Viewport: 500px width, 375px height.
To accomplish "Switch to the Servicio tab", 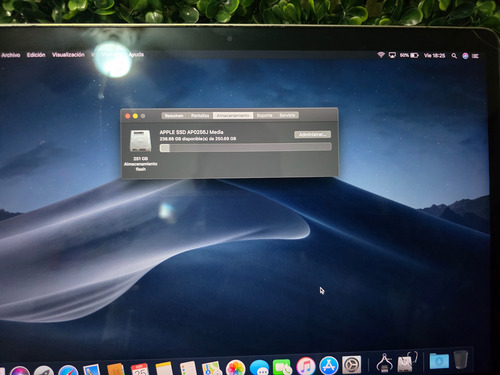I will tap(287, 115).
